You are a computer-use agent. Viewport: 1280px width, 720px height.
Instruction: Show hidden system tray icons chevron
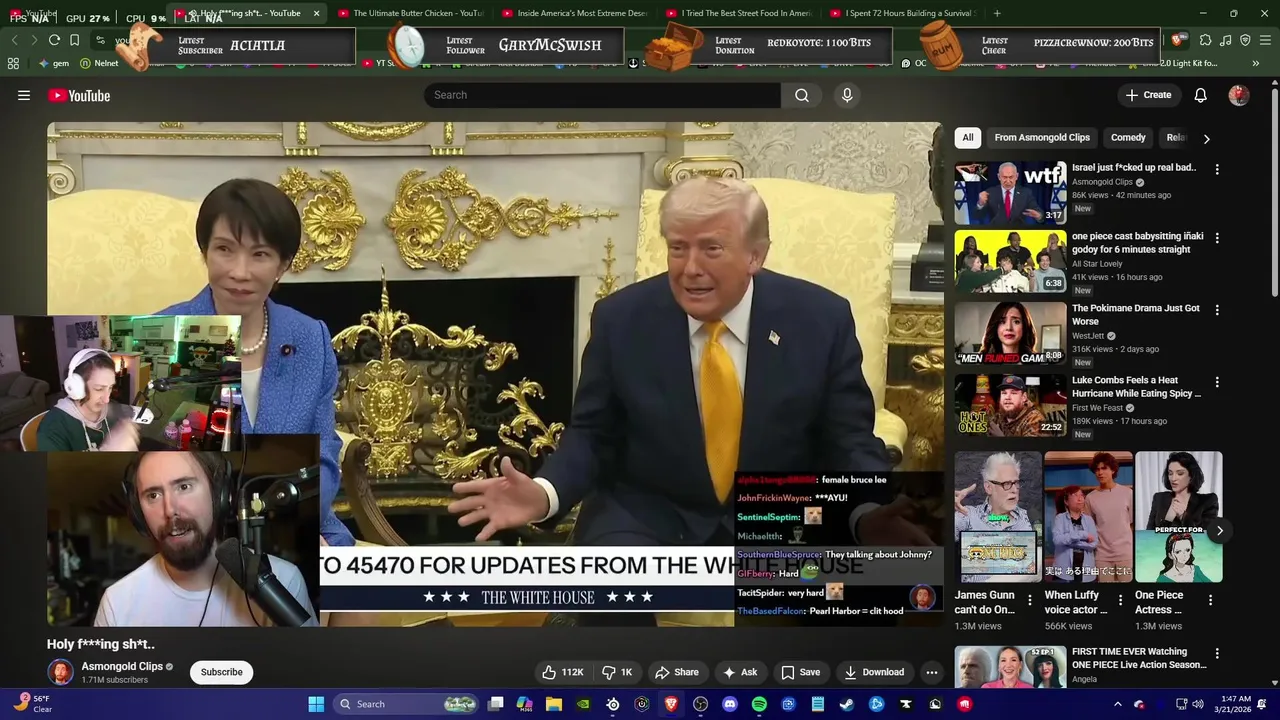point(1117,704)
